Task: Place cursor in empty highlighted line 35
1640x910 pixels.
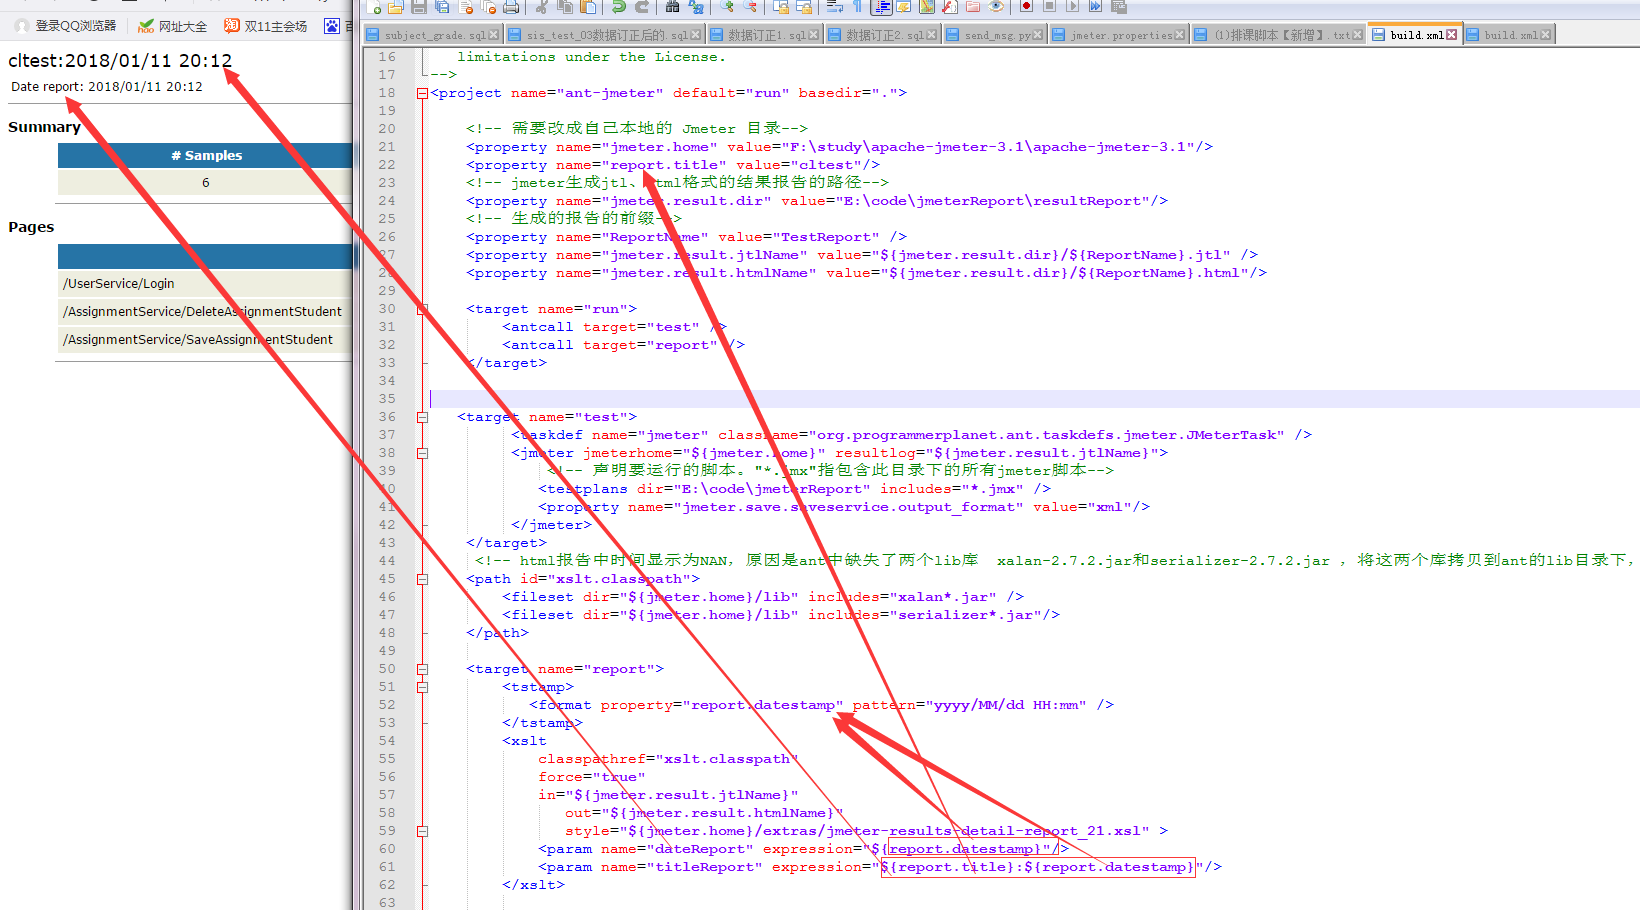Action: [x=1035, y=399]
